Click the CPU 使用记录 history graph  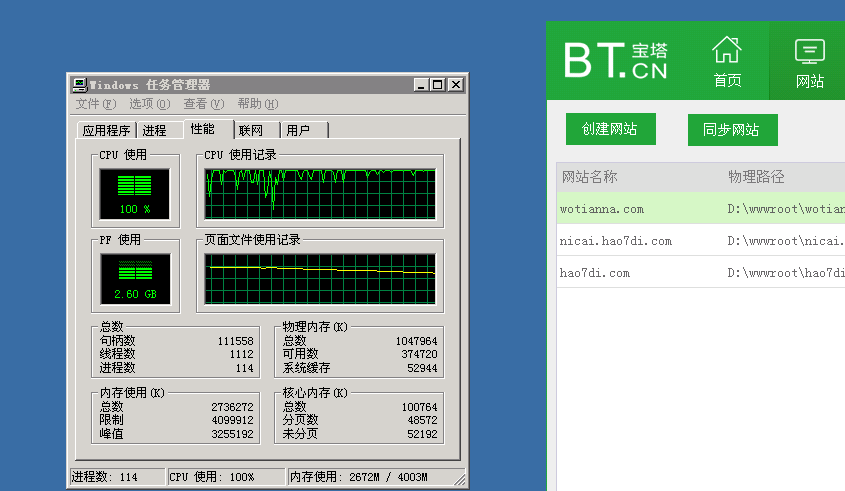pyautogui.click(x=320, y=194)
